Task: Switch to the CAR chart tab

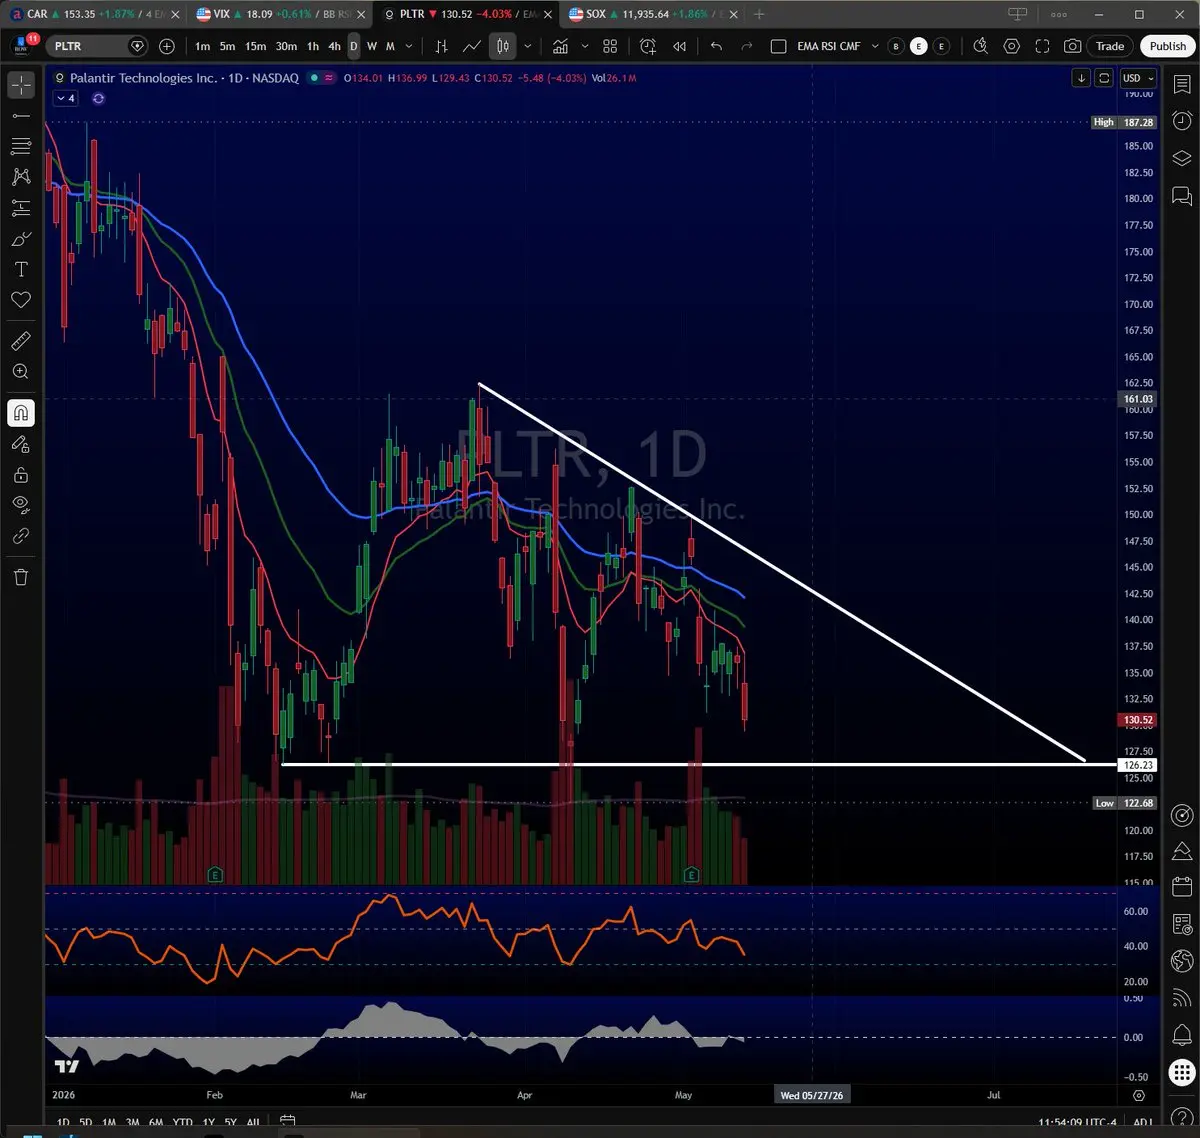Action: (x=94, y=14)
